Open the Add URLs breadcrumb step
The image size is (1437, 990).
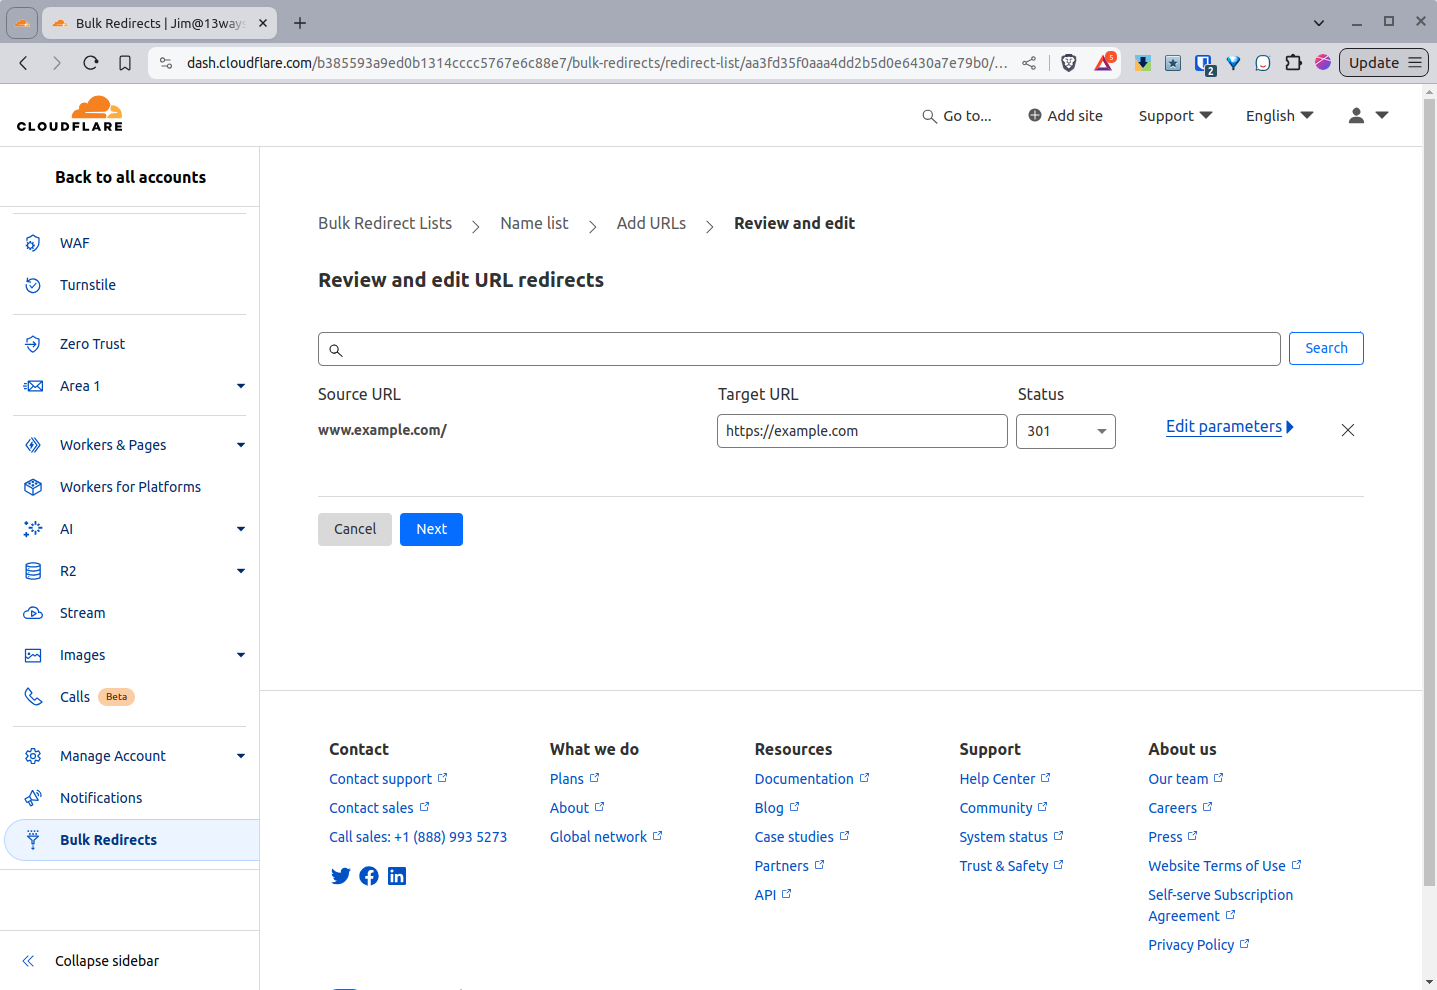click(x=651, y=223)
